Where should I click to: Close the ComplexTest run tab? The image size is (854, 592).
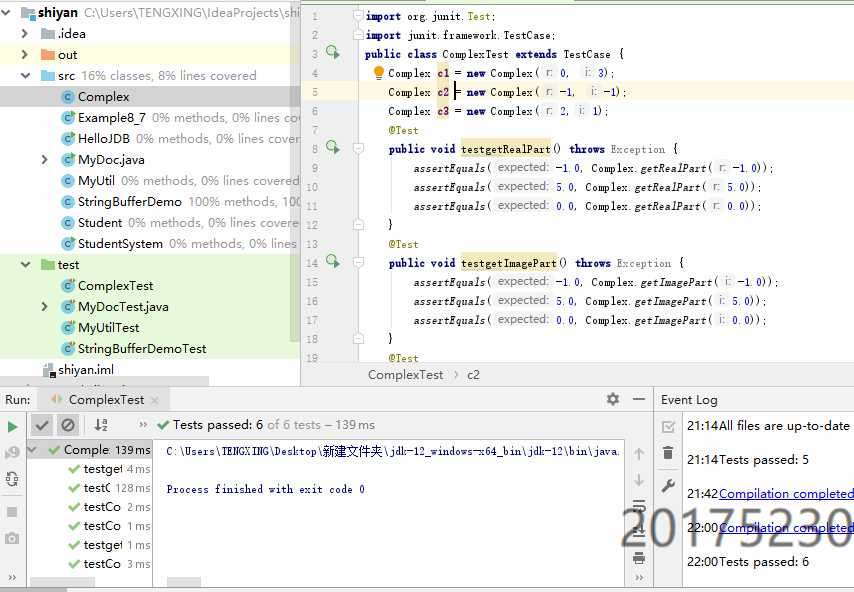[155, 400]
